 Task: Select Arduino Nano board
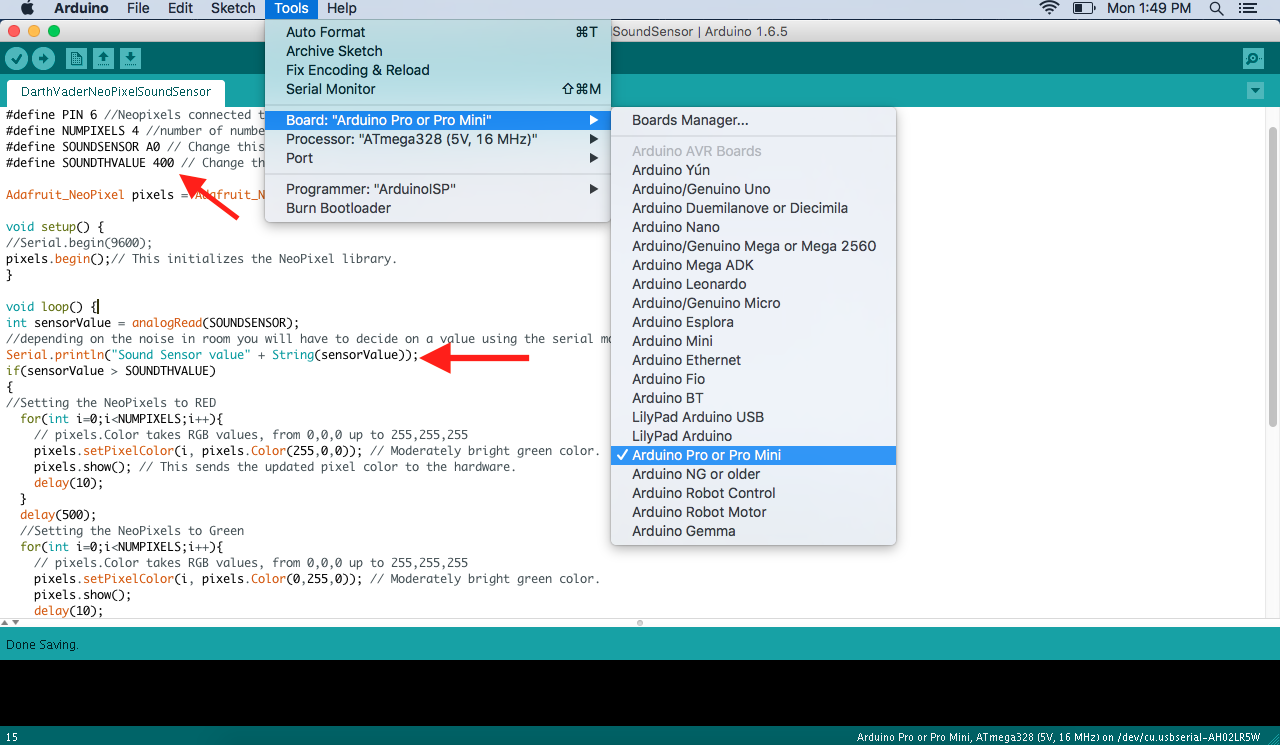pos(753,227)
